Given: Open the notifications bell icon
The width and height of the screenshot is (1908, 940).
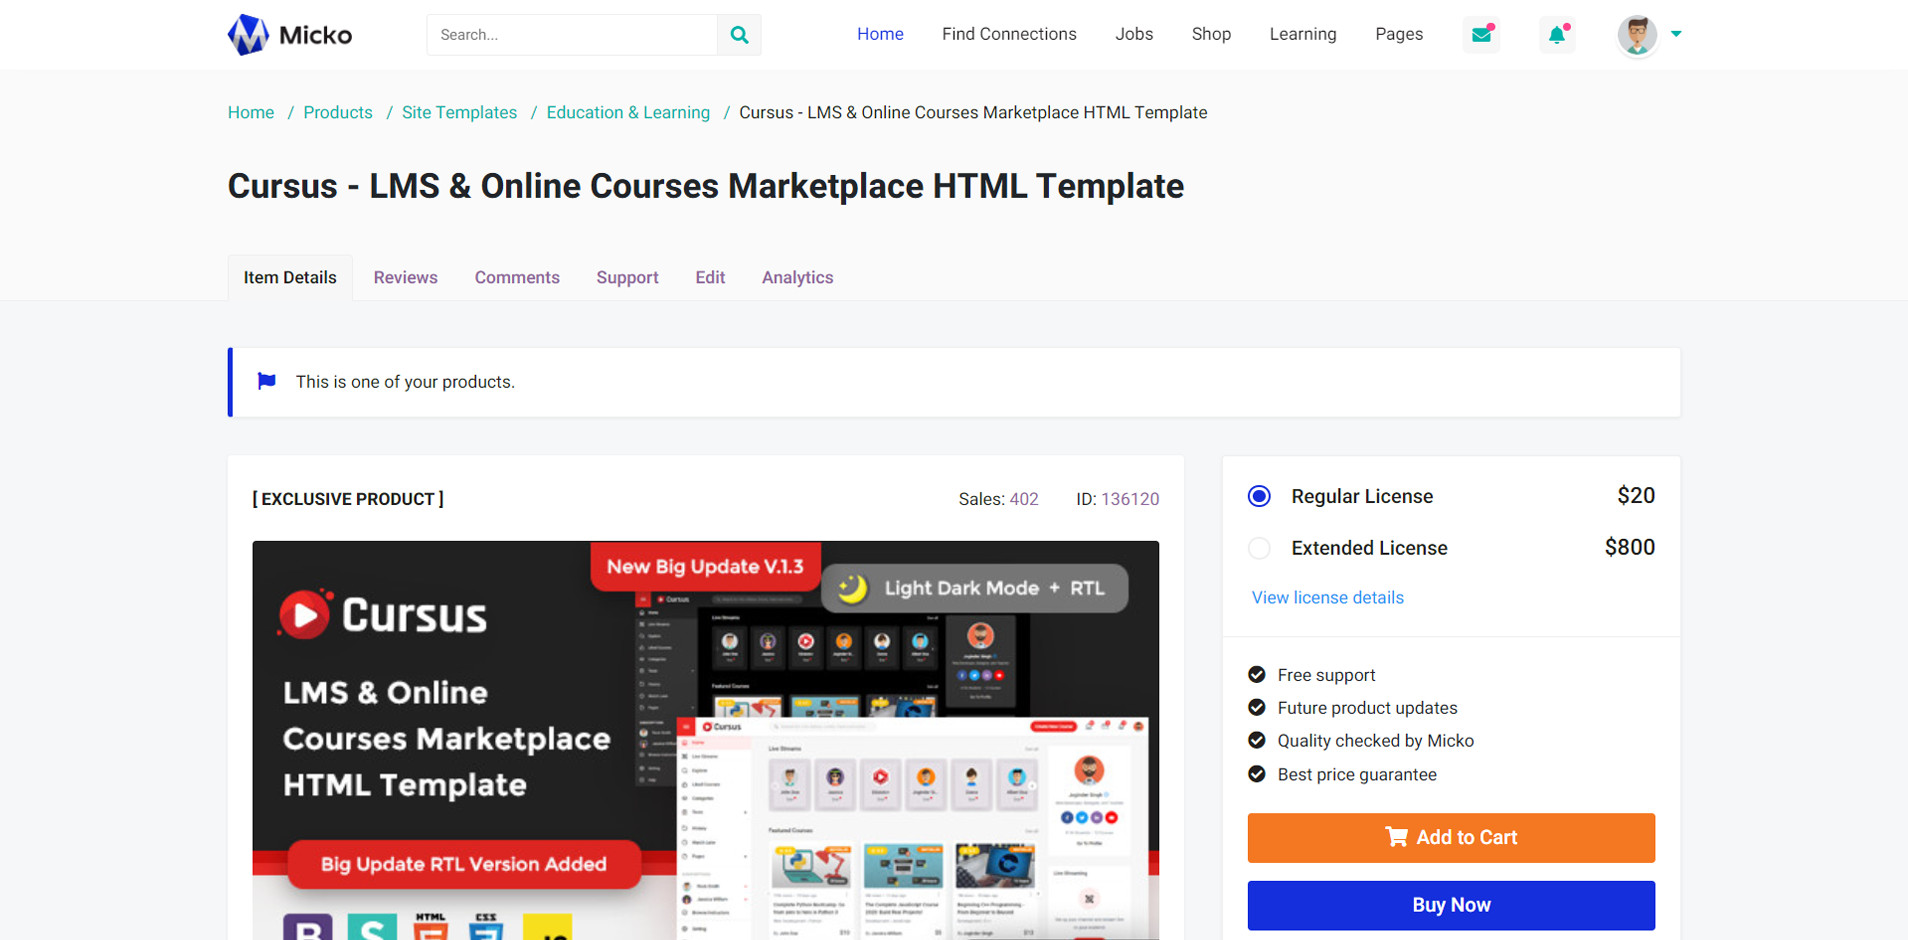Looking at the screenshot, I should click(x=1557, y=35).
